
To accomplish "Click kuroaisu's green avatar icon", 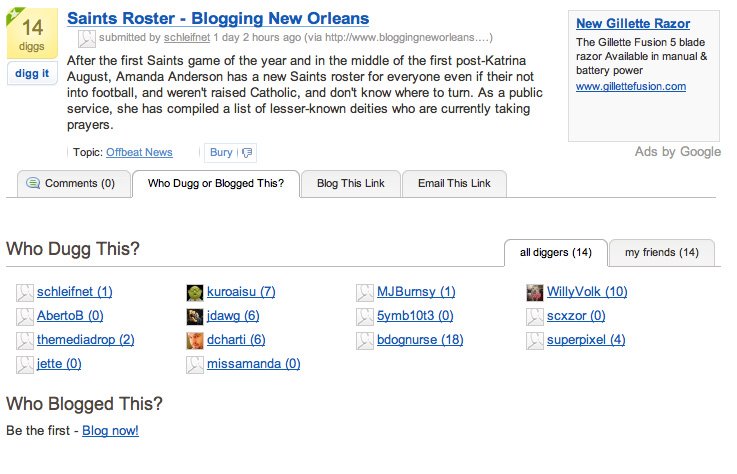I will click(195, 293).
